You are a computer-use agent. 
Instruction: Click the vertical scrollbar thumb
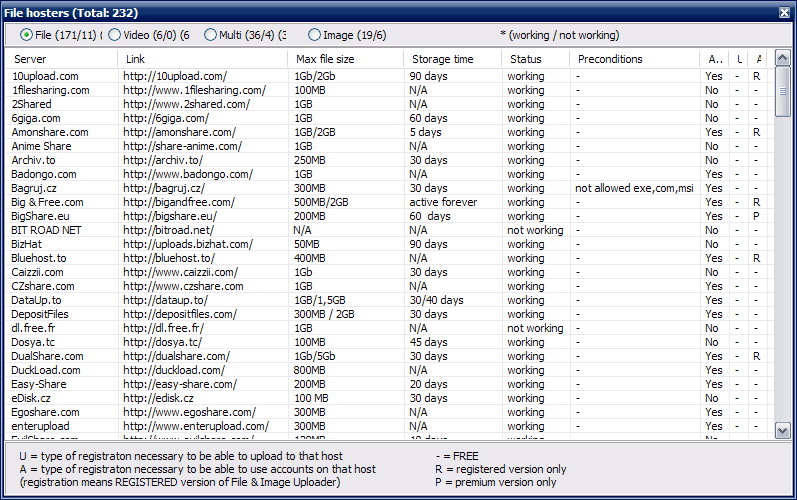782,91
